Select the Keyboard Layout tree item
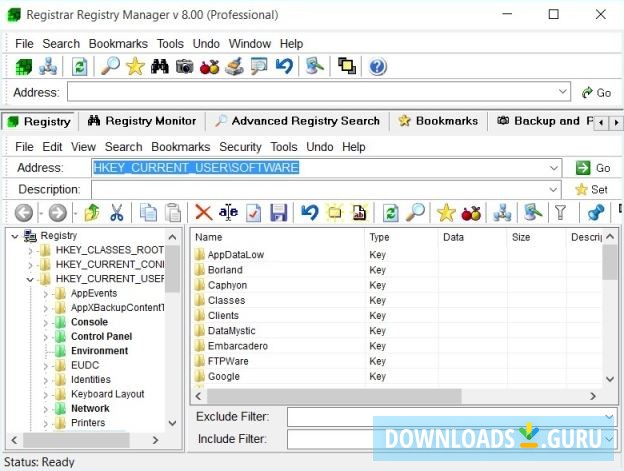Screen dimensions: 624x471 tap(107, 394)
